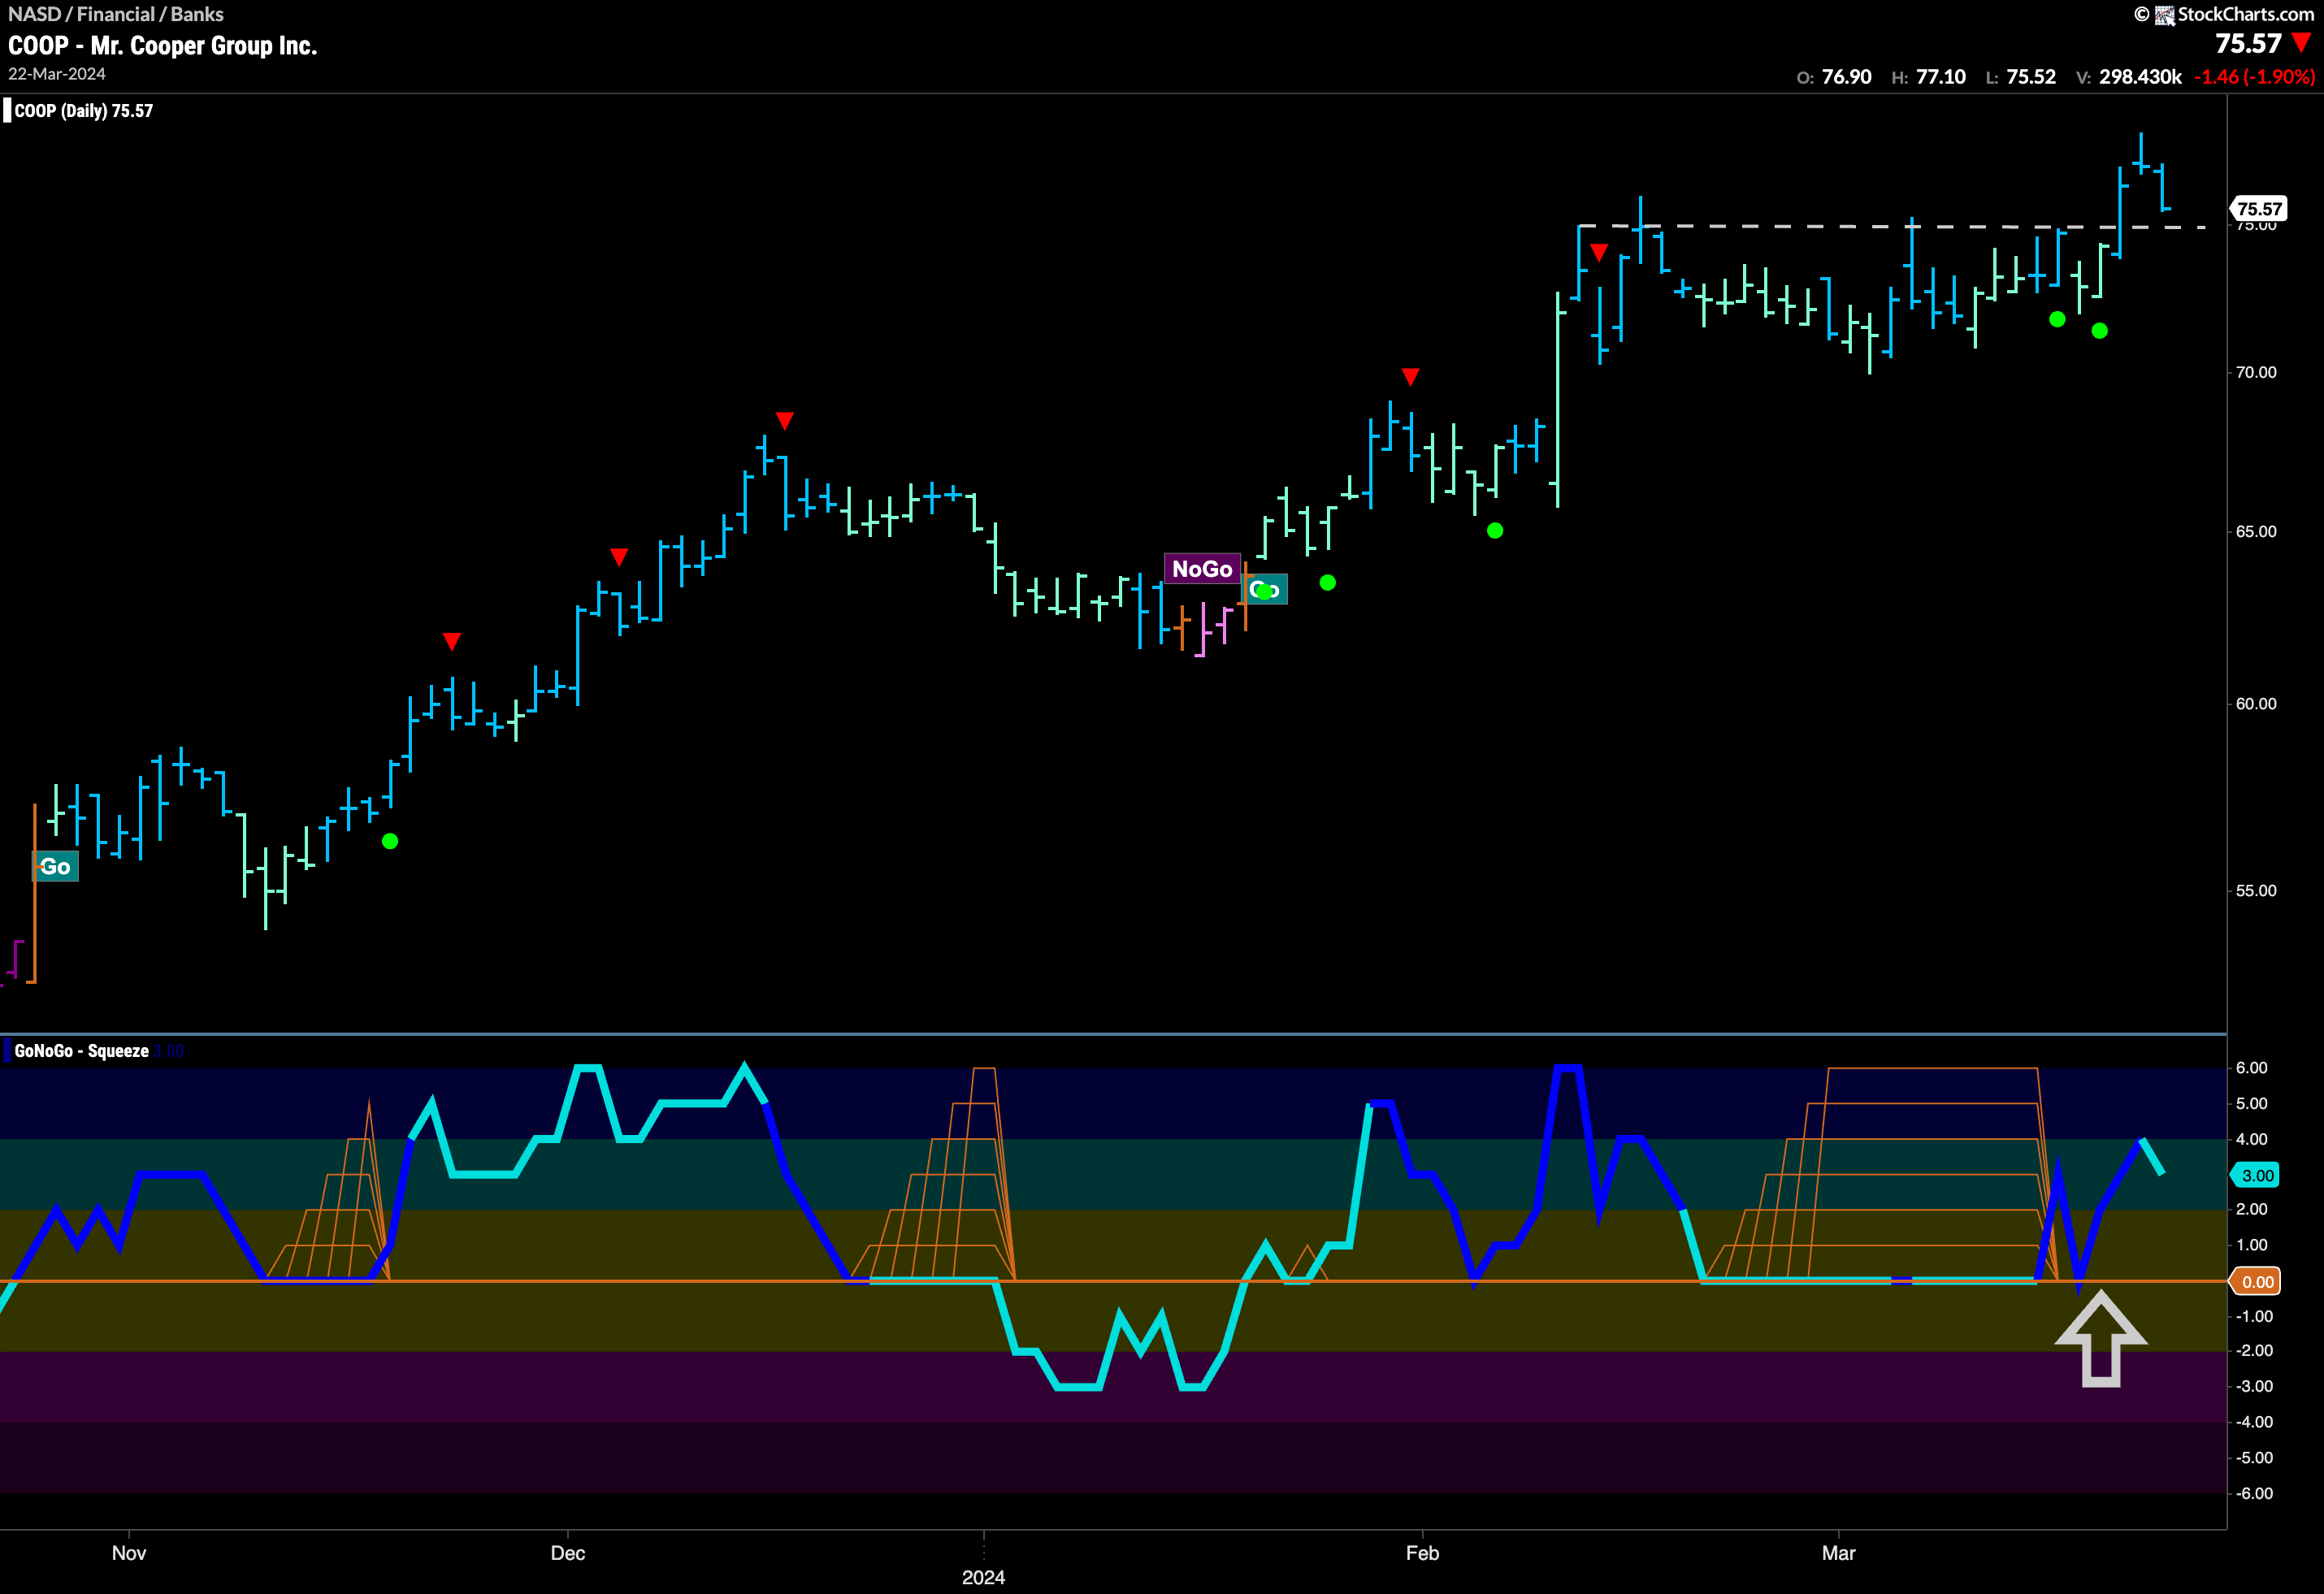Image resolution: width=2324 pixels, height=1594 pixels.
Task: Click the mid-November green dot near 56
Action: 390,841
